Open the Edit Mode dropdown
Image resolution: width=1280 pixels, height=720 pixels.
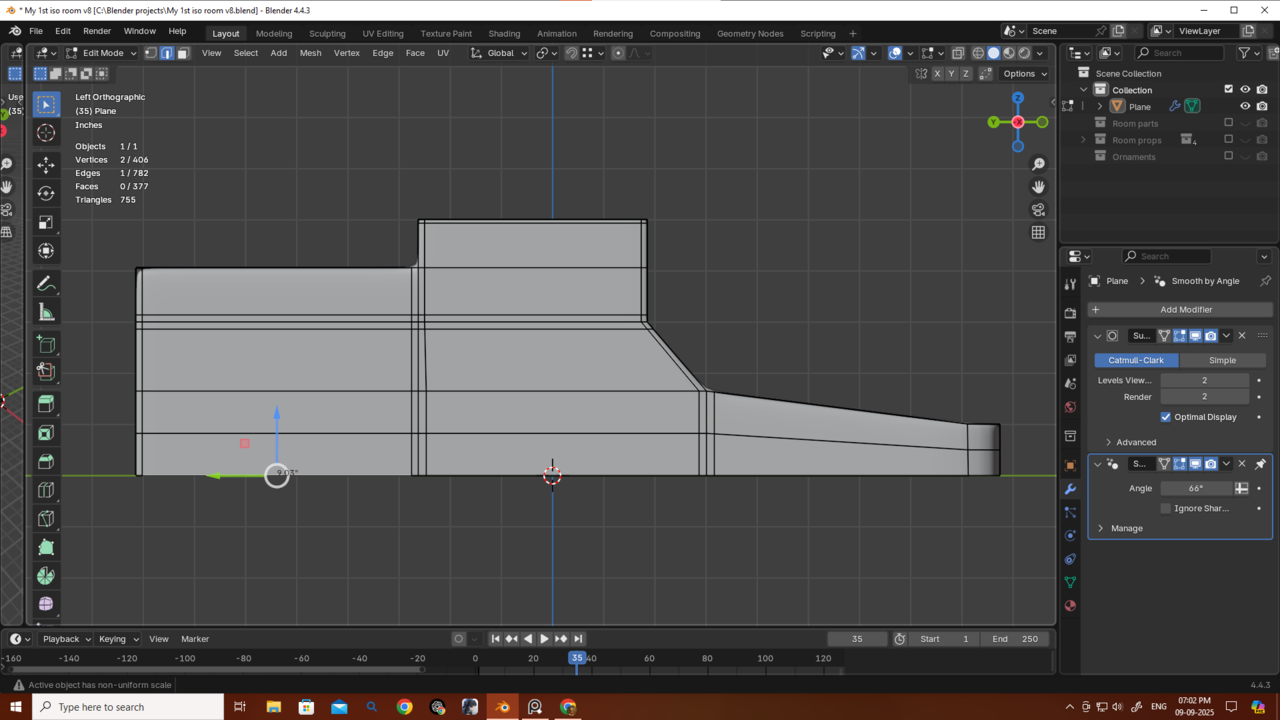tap(102, 53)
